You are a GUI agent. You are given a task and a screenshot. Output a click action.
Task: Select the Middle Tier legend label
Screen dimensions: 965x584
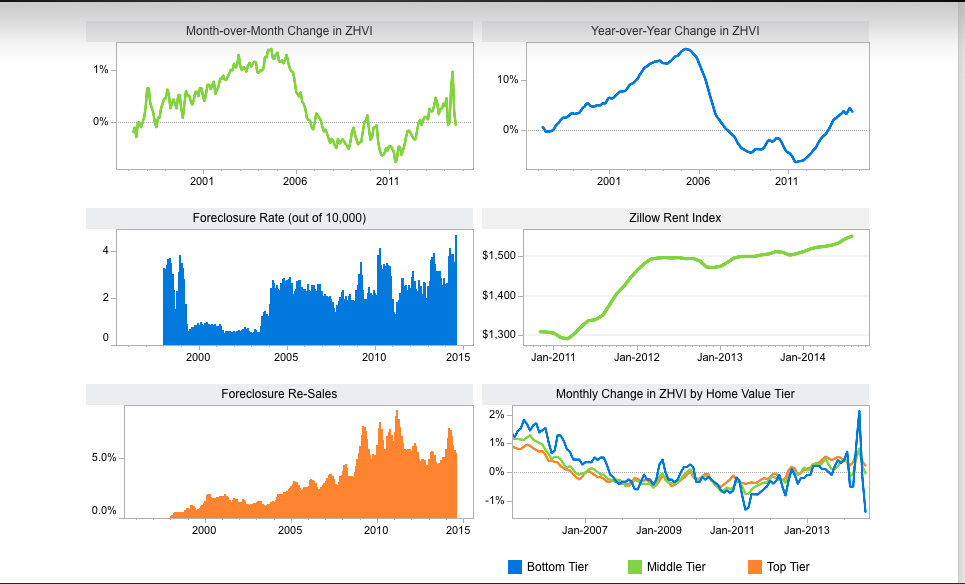point(676,567)
